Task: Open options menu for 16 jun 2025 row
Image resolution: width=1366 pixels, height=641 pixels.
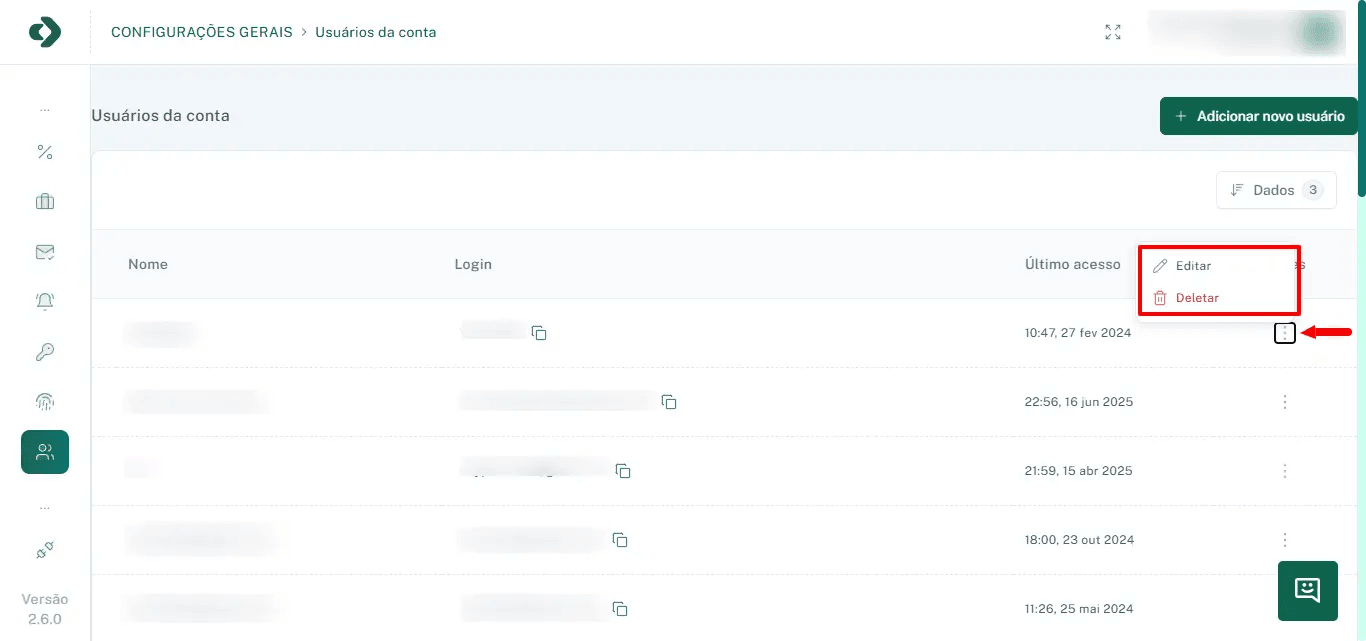Action: point(1285,402)
